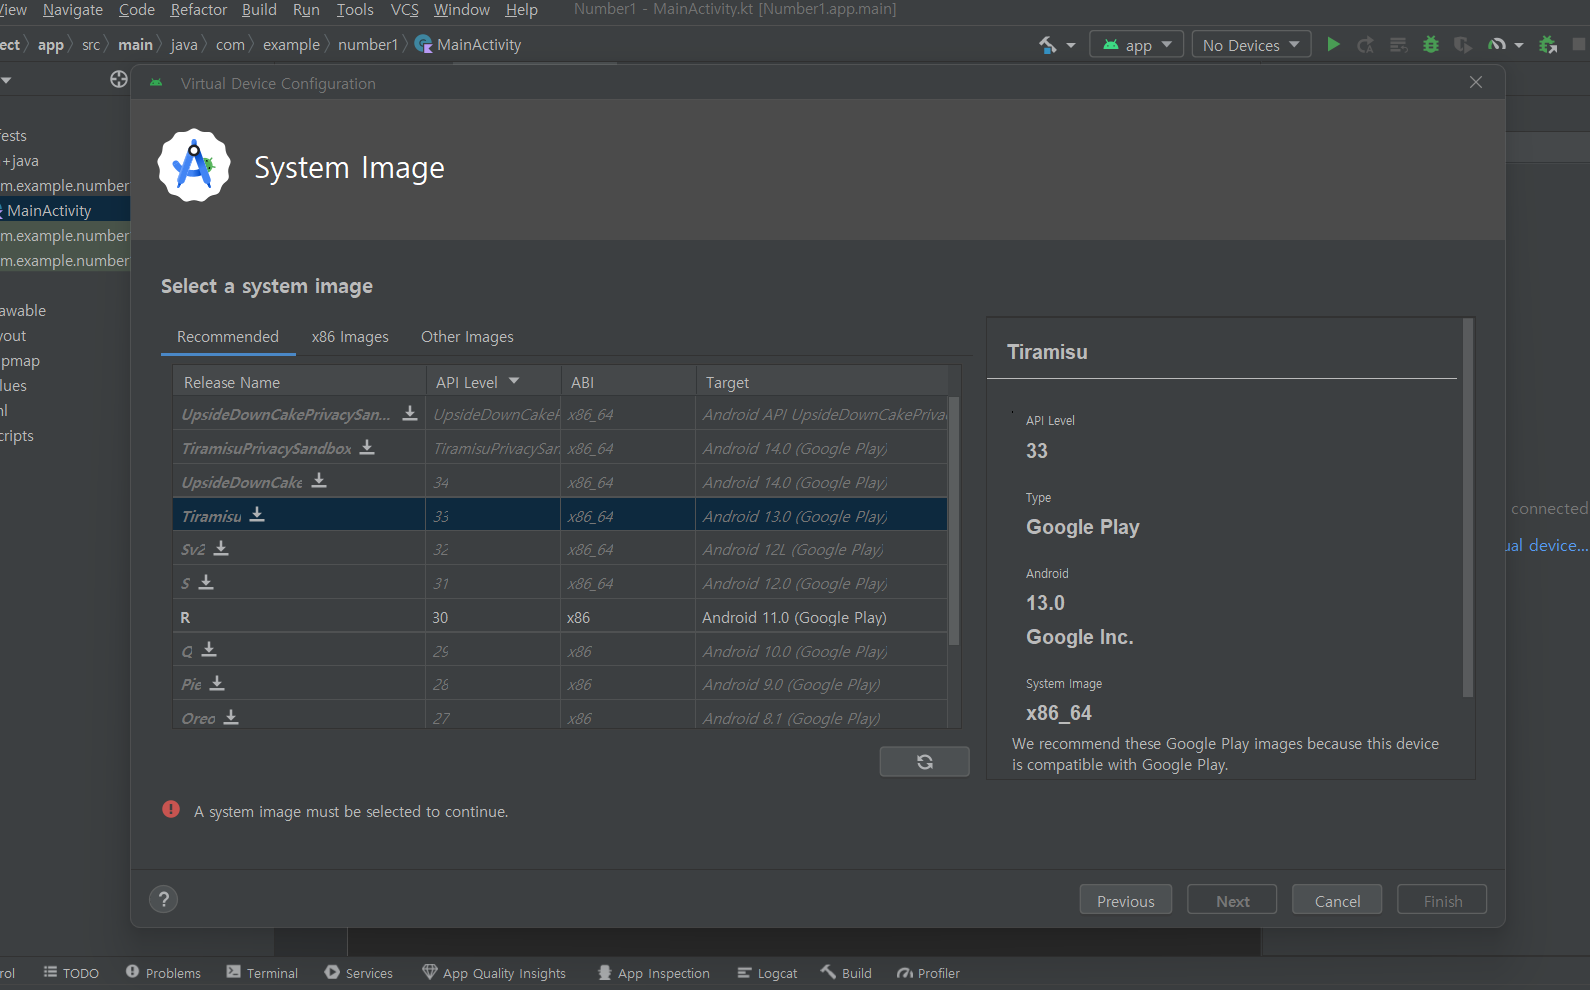
Task: Click the green Run app icon
Action: coord(1333,45)
